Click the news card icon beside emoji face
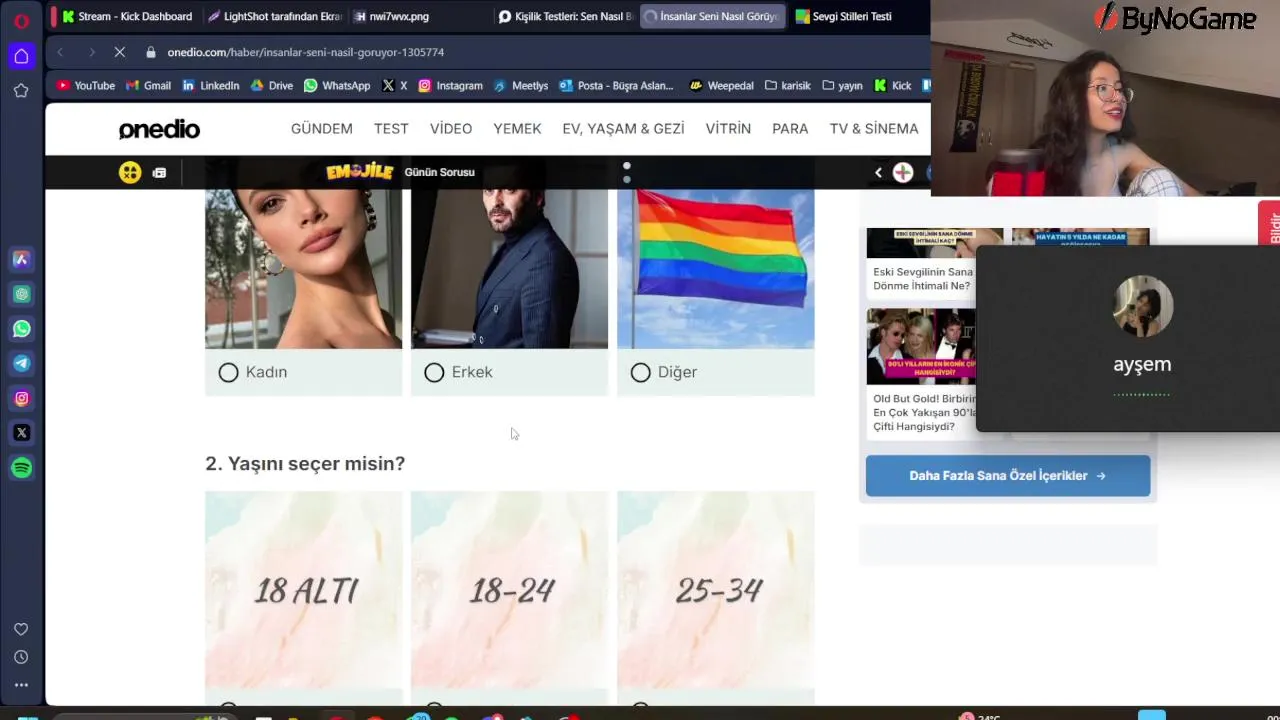Screen dimensions: 1280x720 pos(159,173)
